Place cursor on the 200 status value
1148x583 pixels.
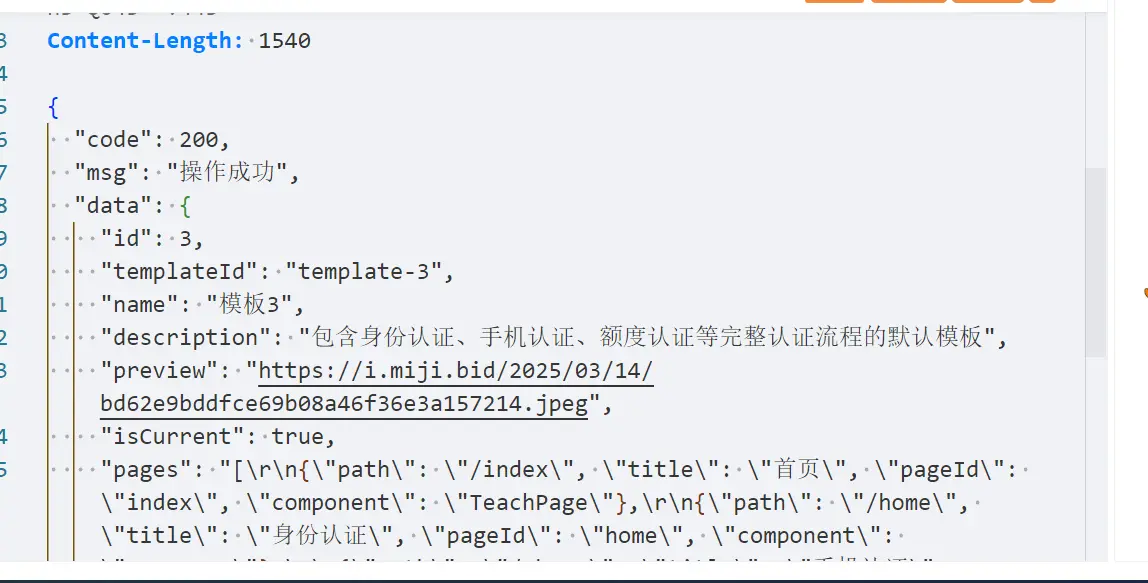(x=205, y=140)
